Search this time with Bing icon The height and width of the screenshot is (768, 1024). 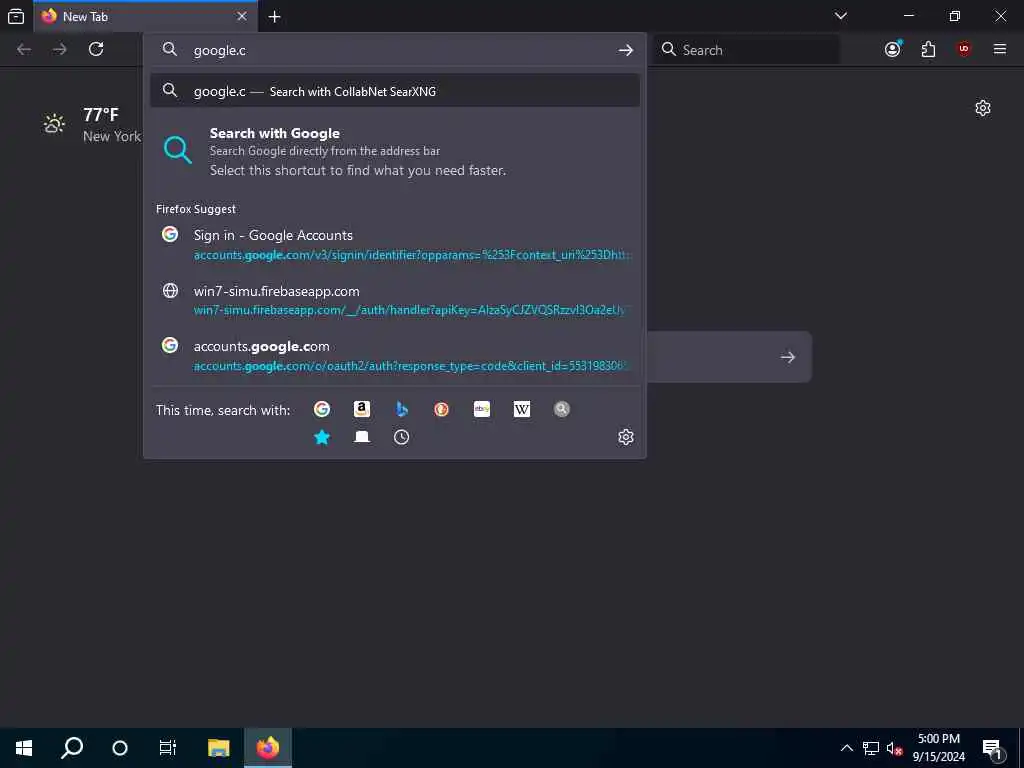pos(402,409)
